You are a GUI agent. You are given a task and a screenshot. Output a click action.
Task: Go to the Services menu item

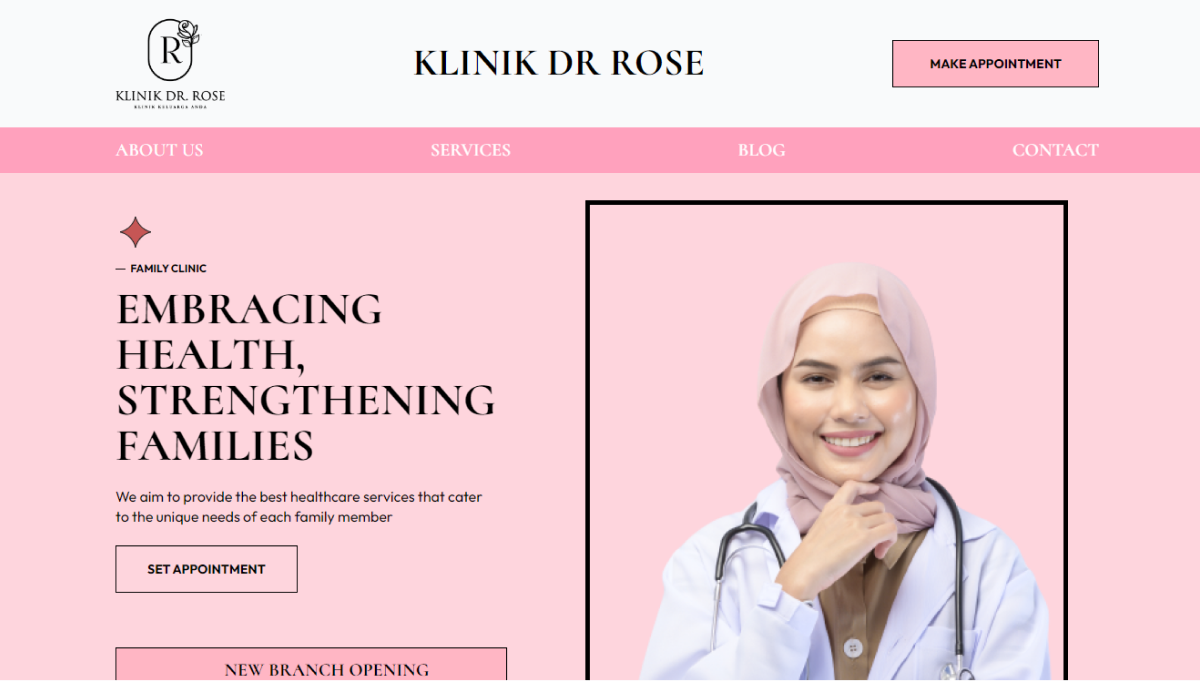tap(470, 150)
